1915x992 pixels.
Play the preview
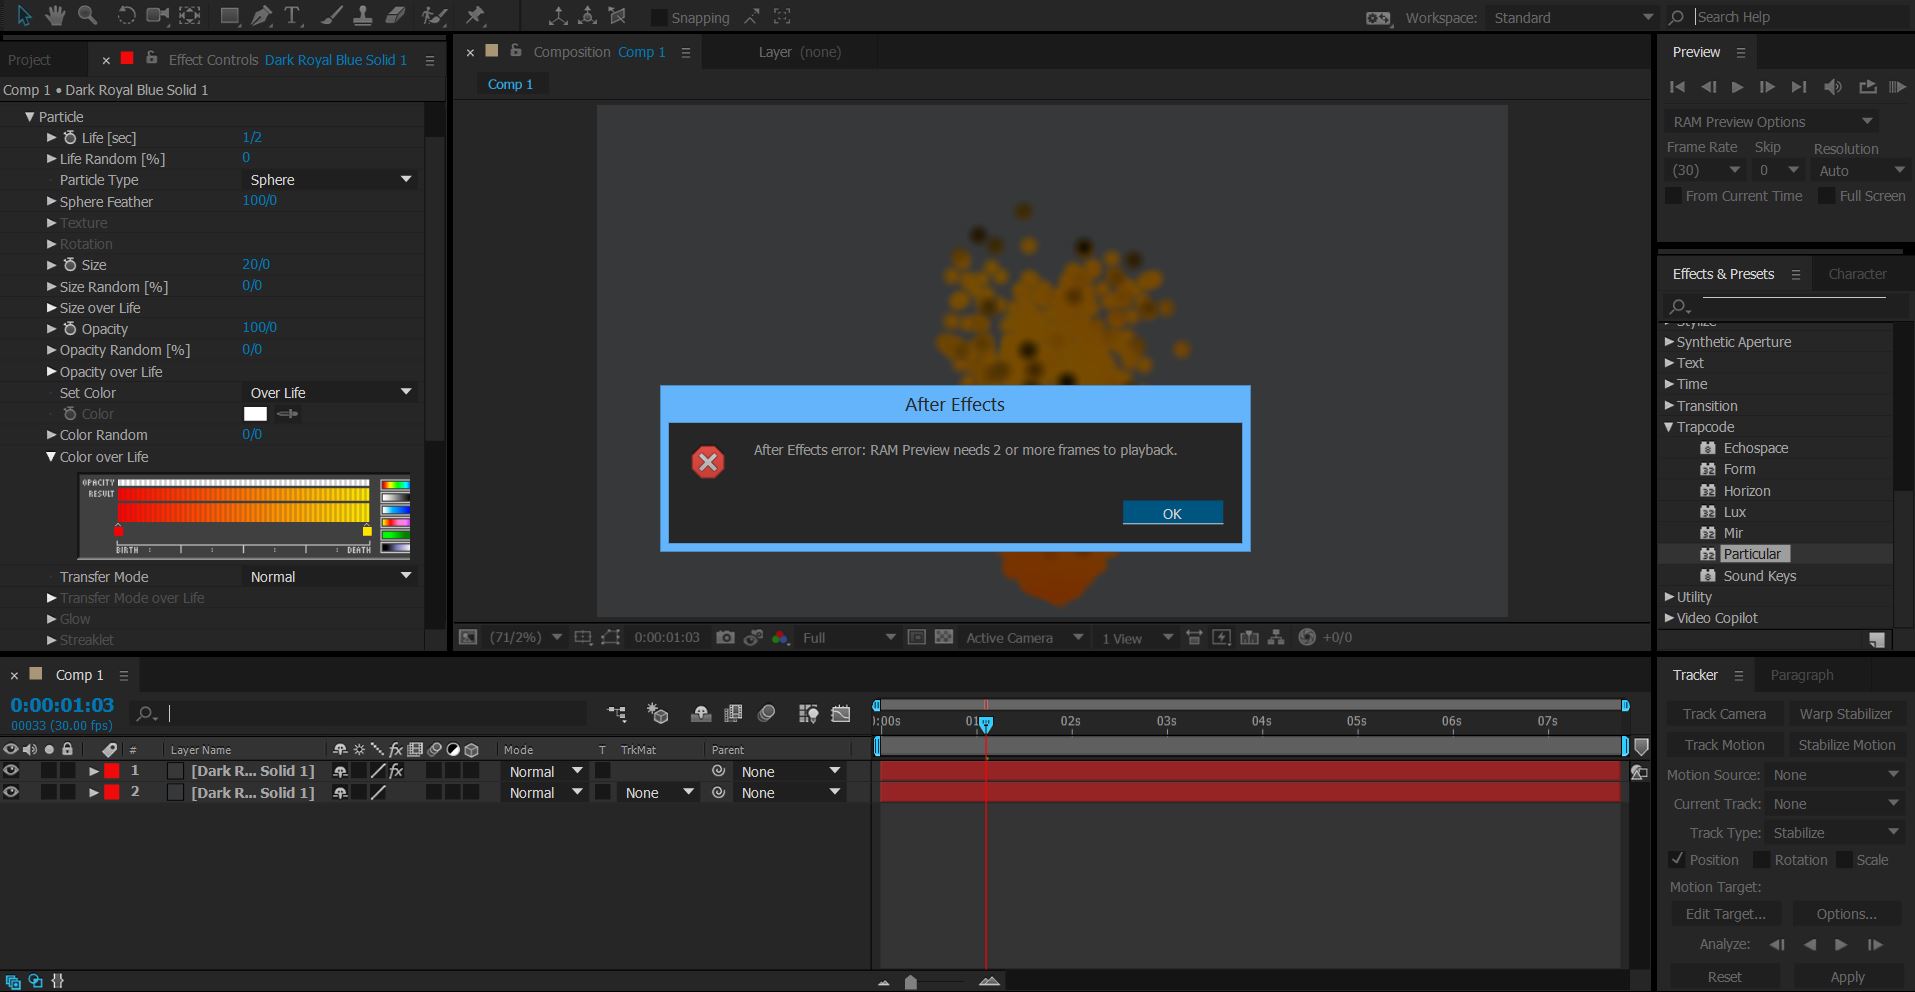point(1737,87)
